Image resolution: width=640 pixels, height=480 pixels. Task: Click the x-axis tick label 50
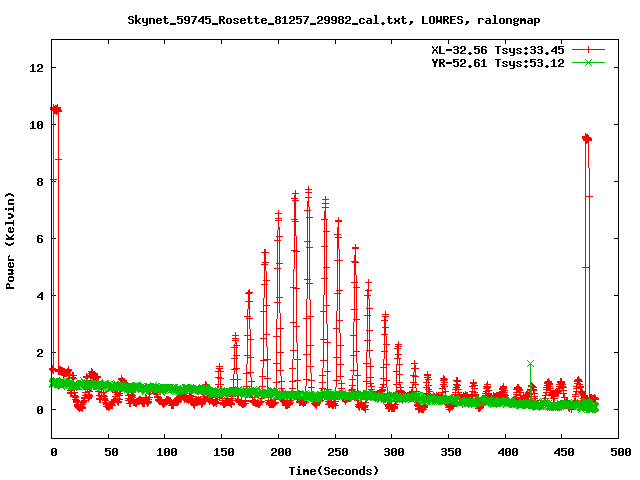point(111,452)
